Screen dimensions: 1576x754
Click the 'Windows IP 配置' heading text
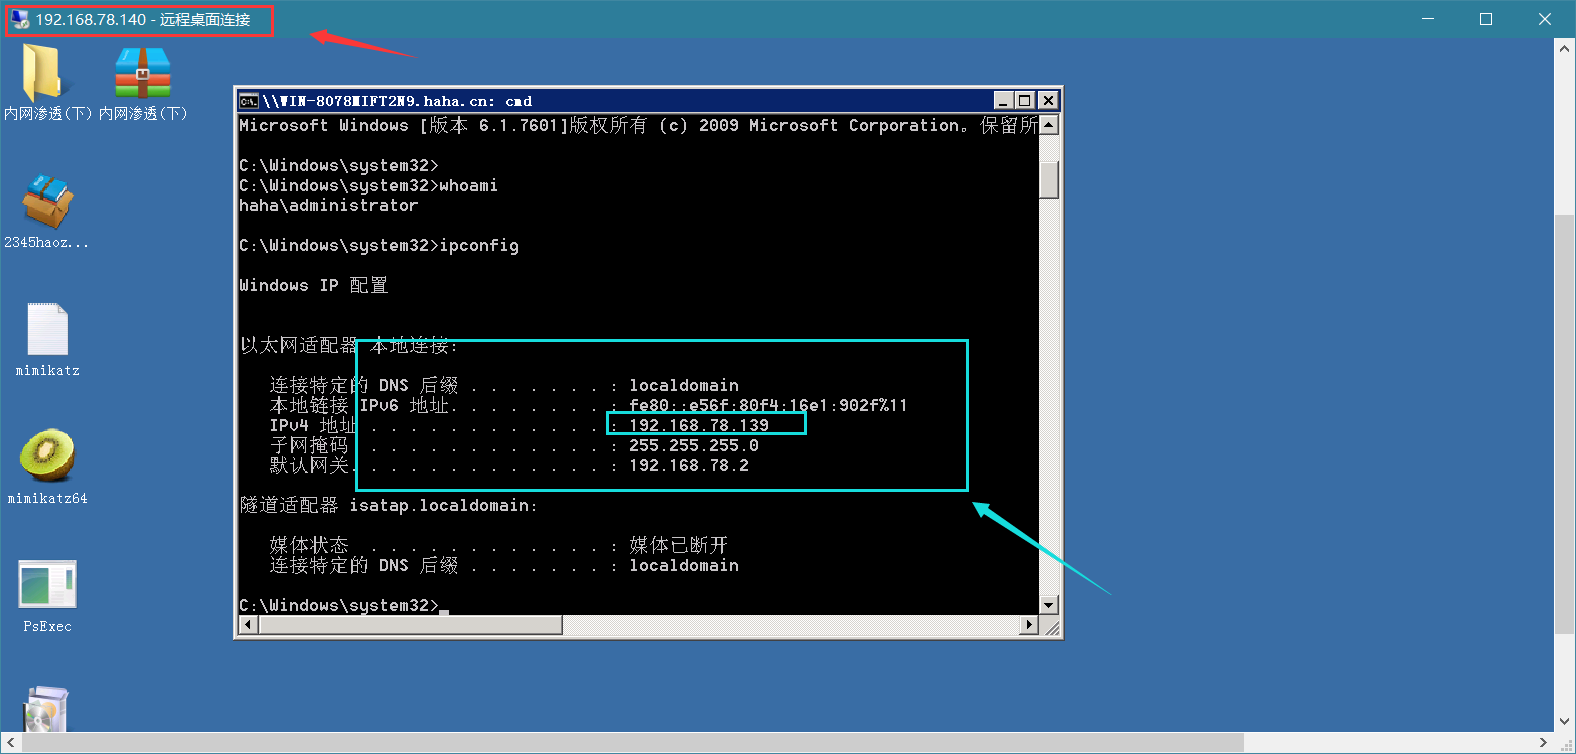click(x=313, y=285)
